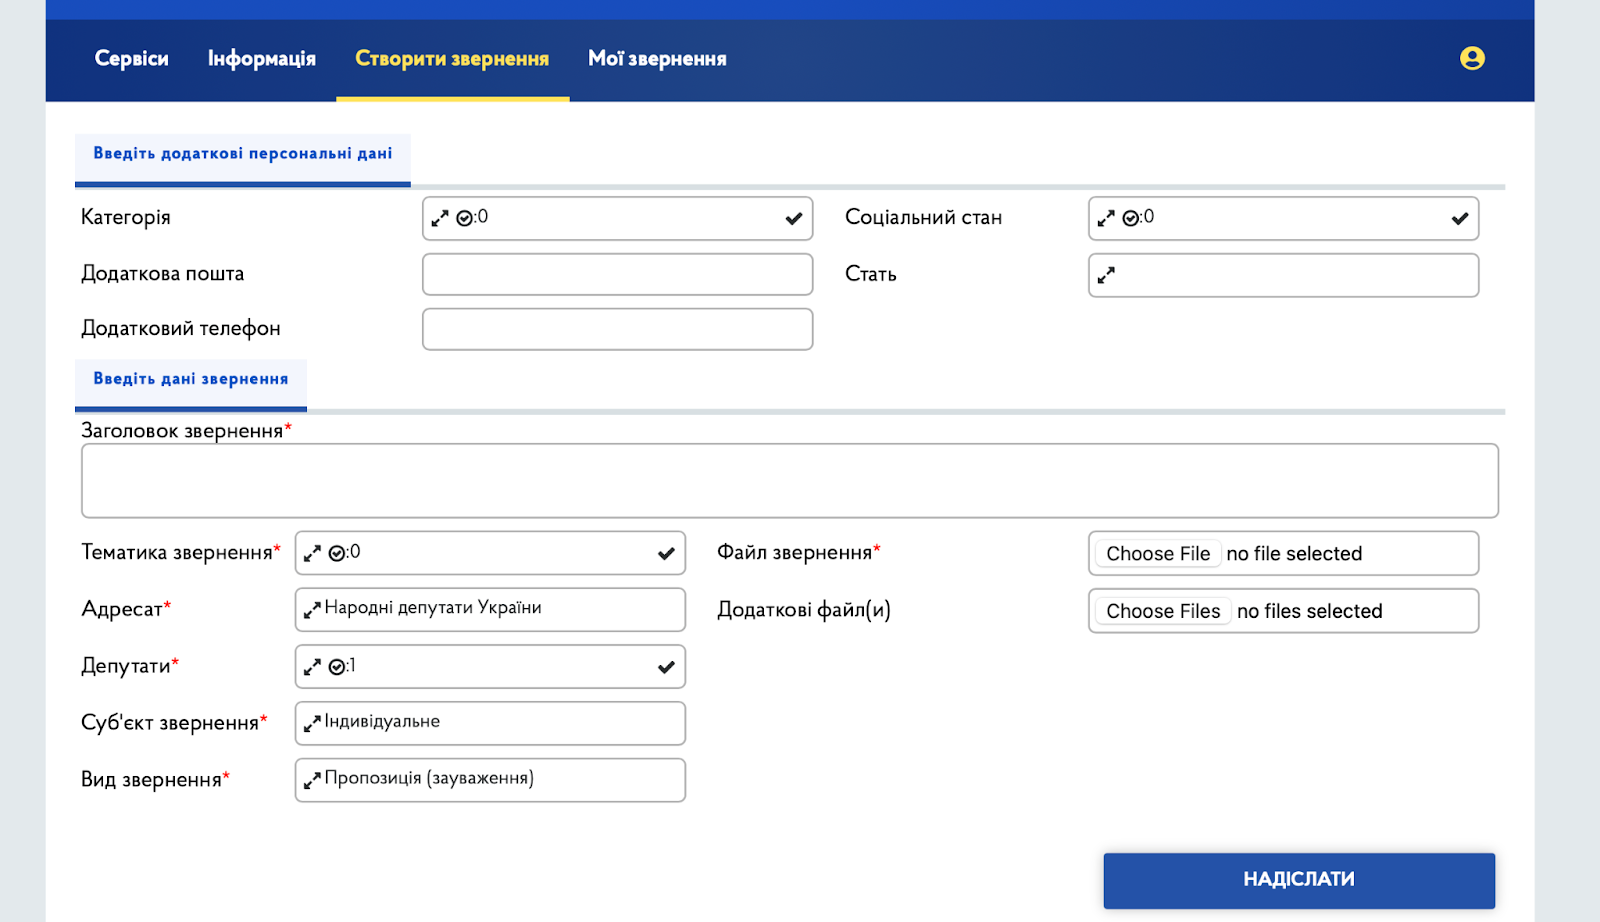The height and width of the screenshot is (922, 1600).
Task: Click expand arrows icon in Тематика звернення field
Action: coord(312,553)
